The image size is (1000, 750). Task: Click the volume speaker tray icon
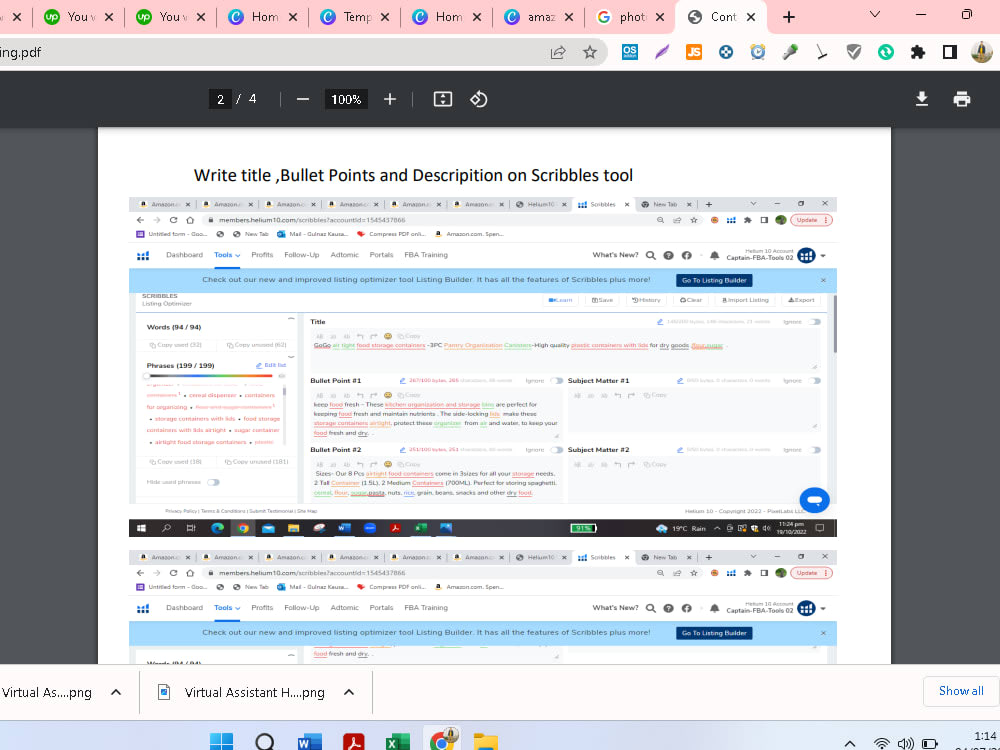click(905, 744)
